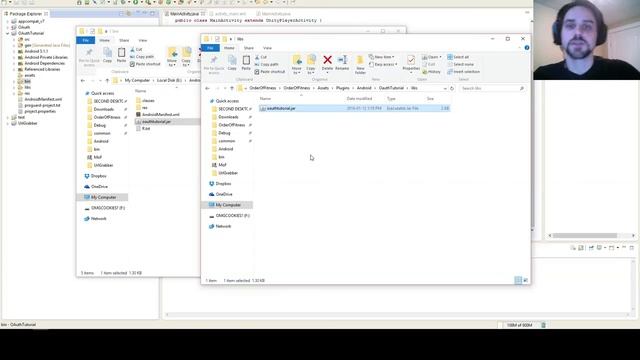Click Edit in front Explorer Open group
Screen dimensions: 640x360
coord(429,64)
